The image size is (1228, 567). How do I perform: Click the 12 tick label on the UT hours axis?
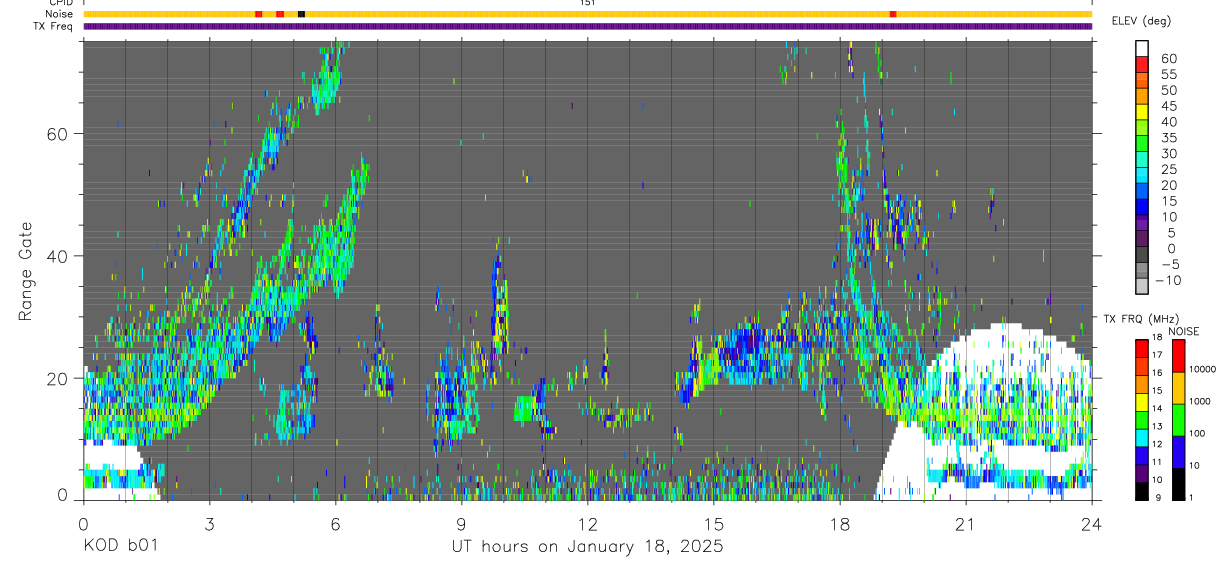pyautogui.click(x=588, y=523)
